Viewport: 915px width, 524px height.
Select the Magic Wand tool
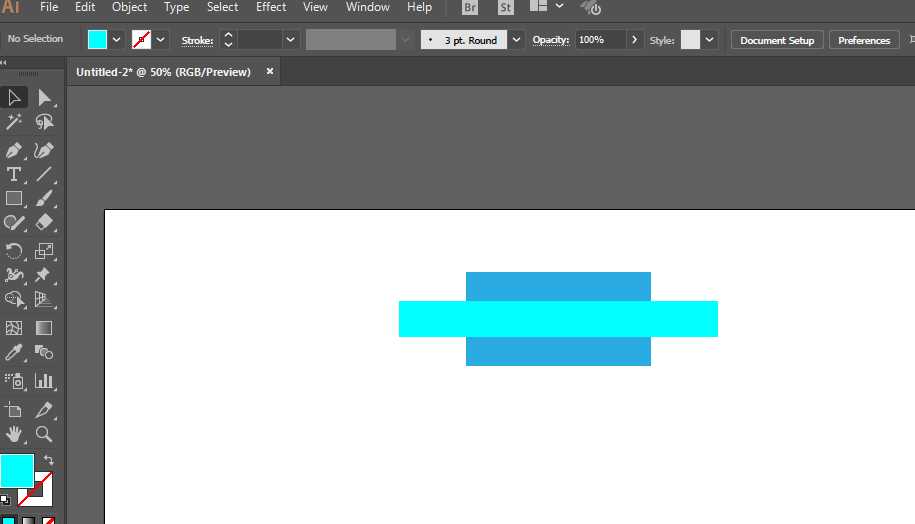tap(14, 122)
